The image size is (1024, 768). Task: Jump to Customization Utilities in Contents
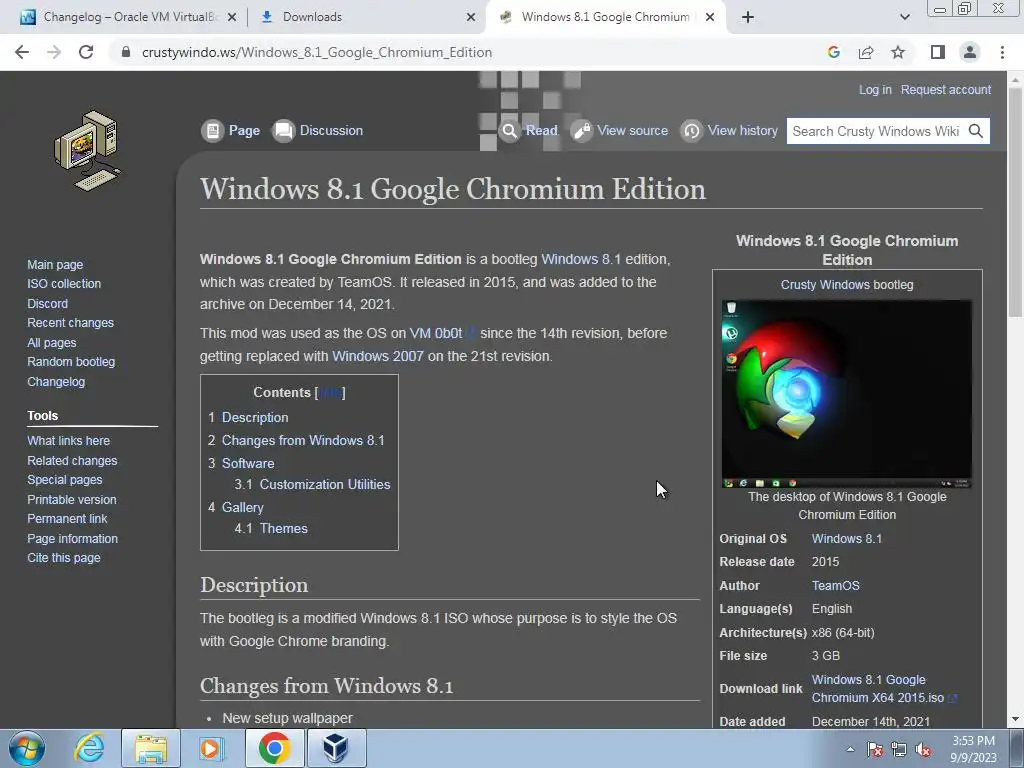(325, 485)
